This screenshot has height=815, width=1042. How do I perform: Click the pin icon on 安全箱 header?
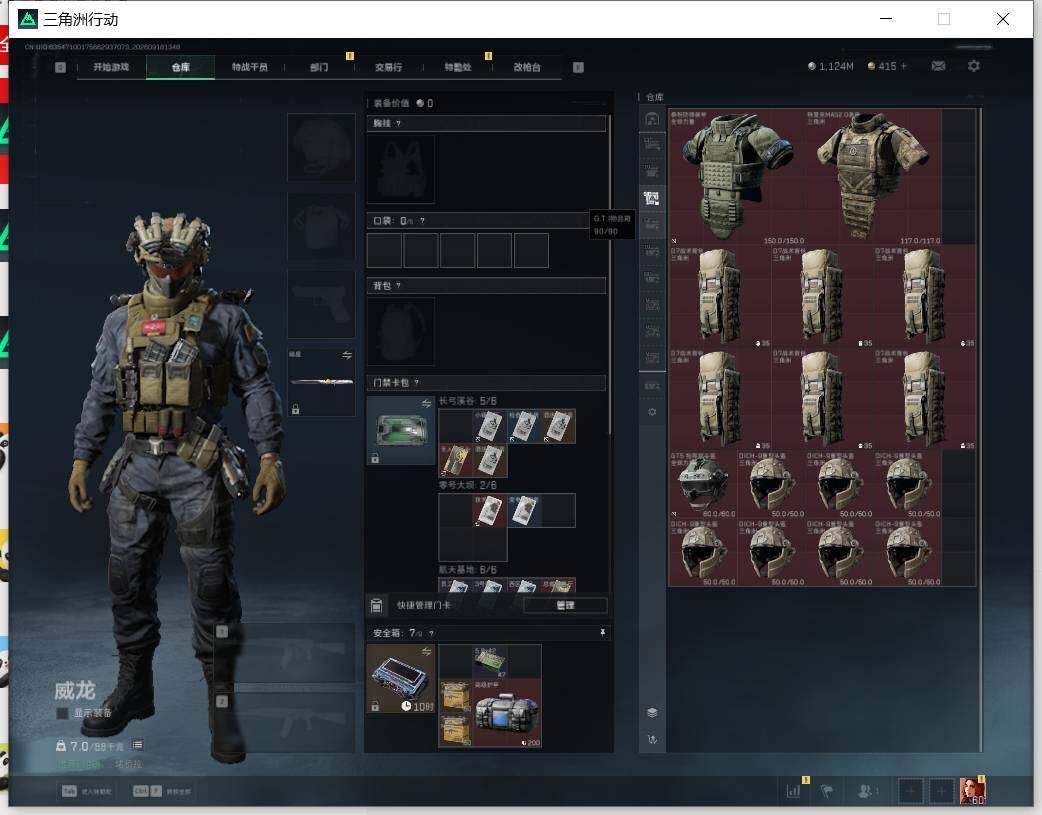(x=603, y=633)
